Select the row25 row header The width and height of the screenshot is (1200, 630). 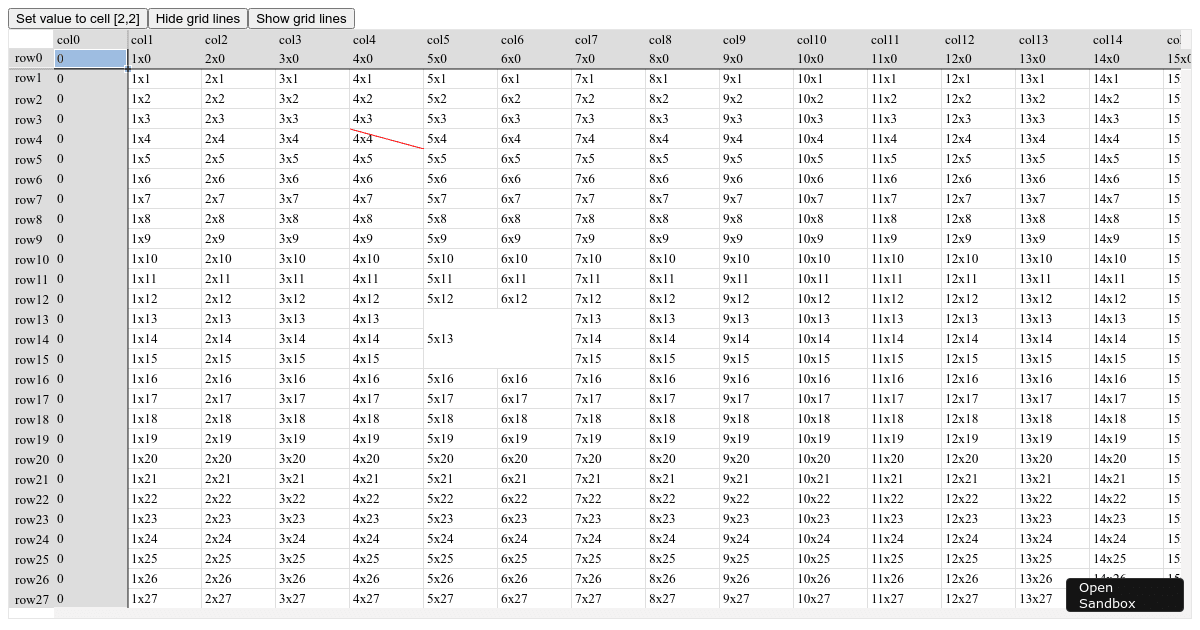(31, 560)
